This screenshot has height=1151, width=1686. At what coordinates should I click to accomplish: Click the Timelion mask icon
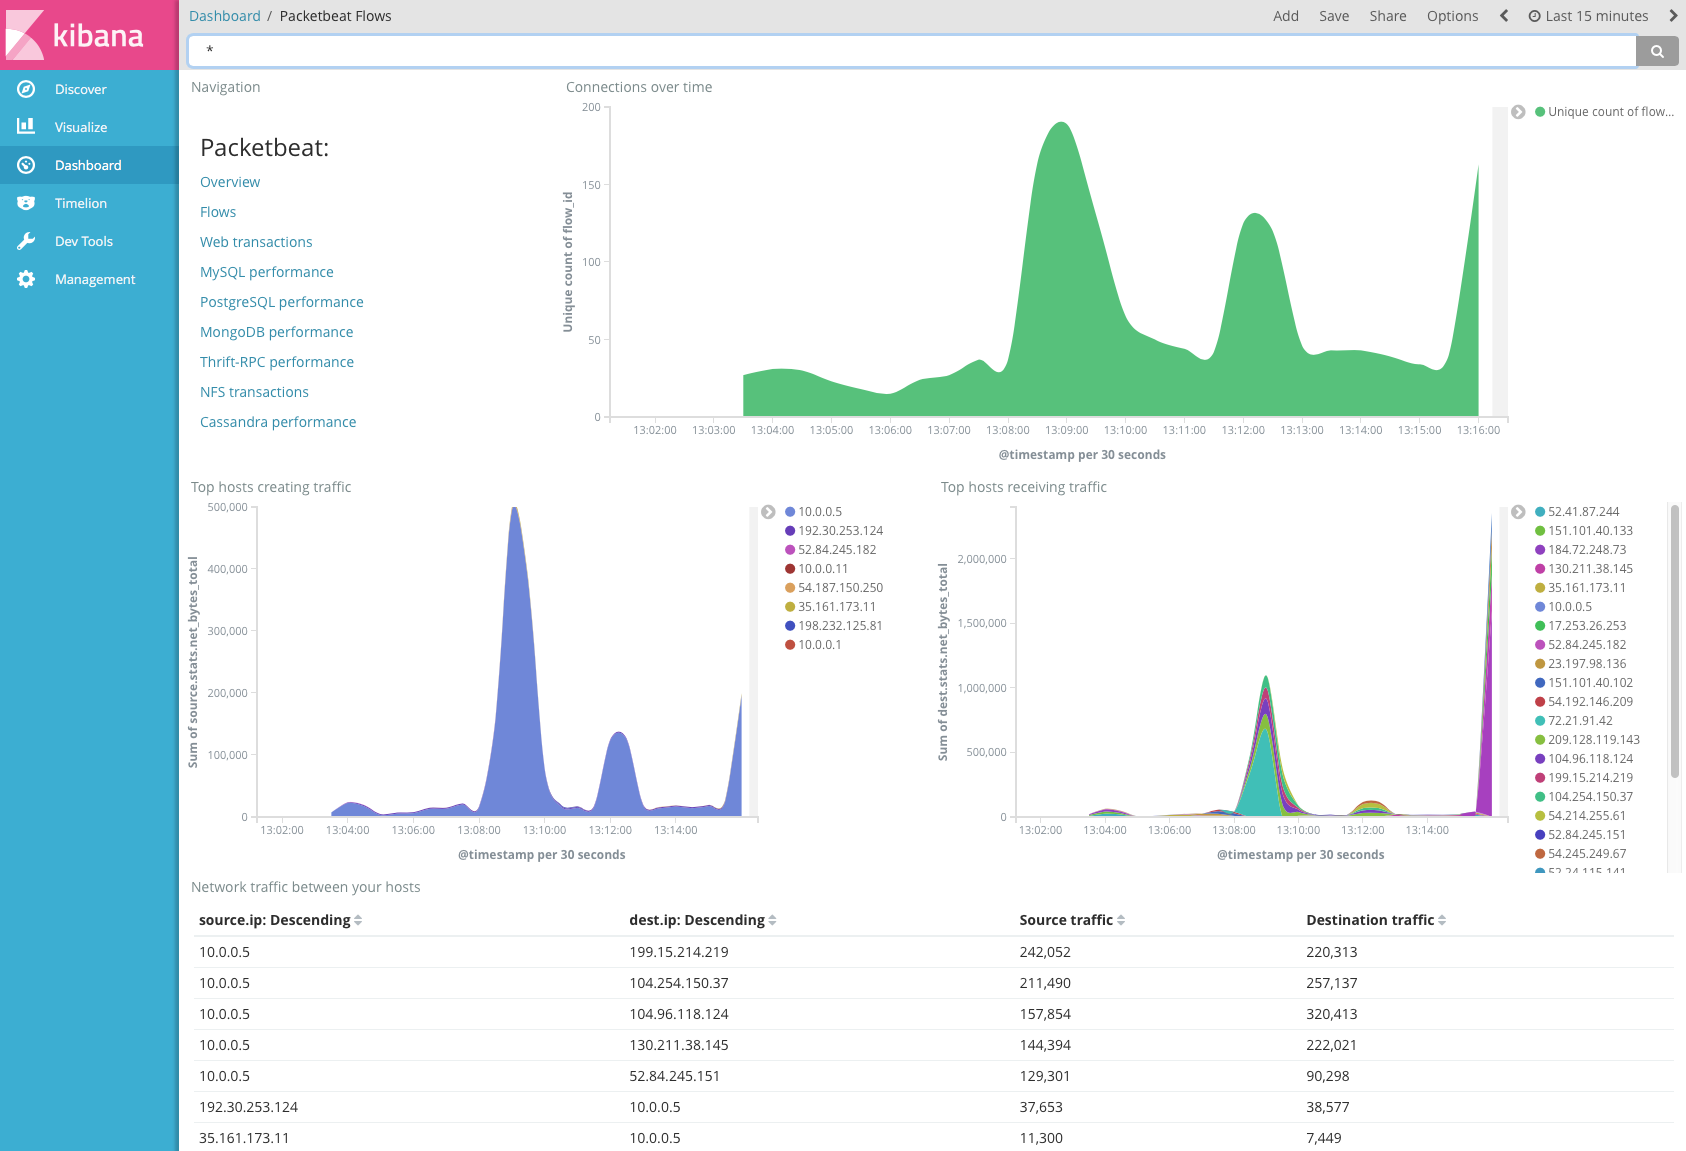[x=26, y=203]
